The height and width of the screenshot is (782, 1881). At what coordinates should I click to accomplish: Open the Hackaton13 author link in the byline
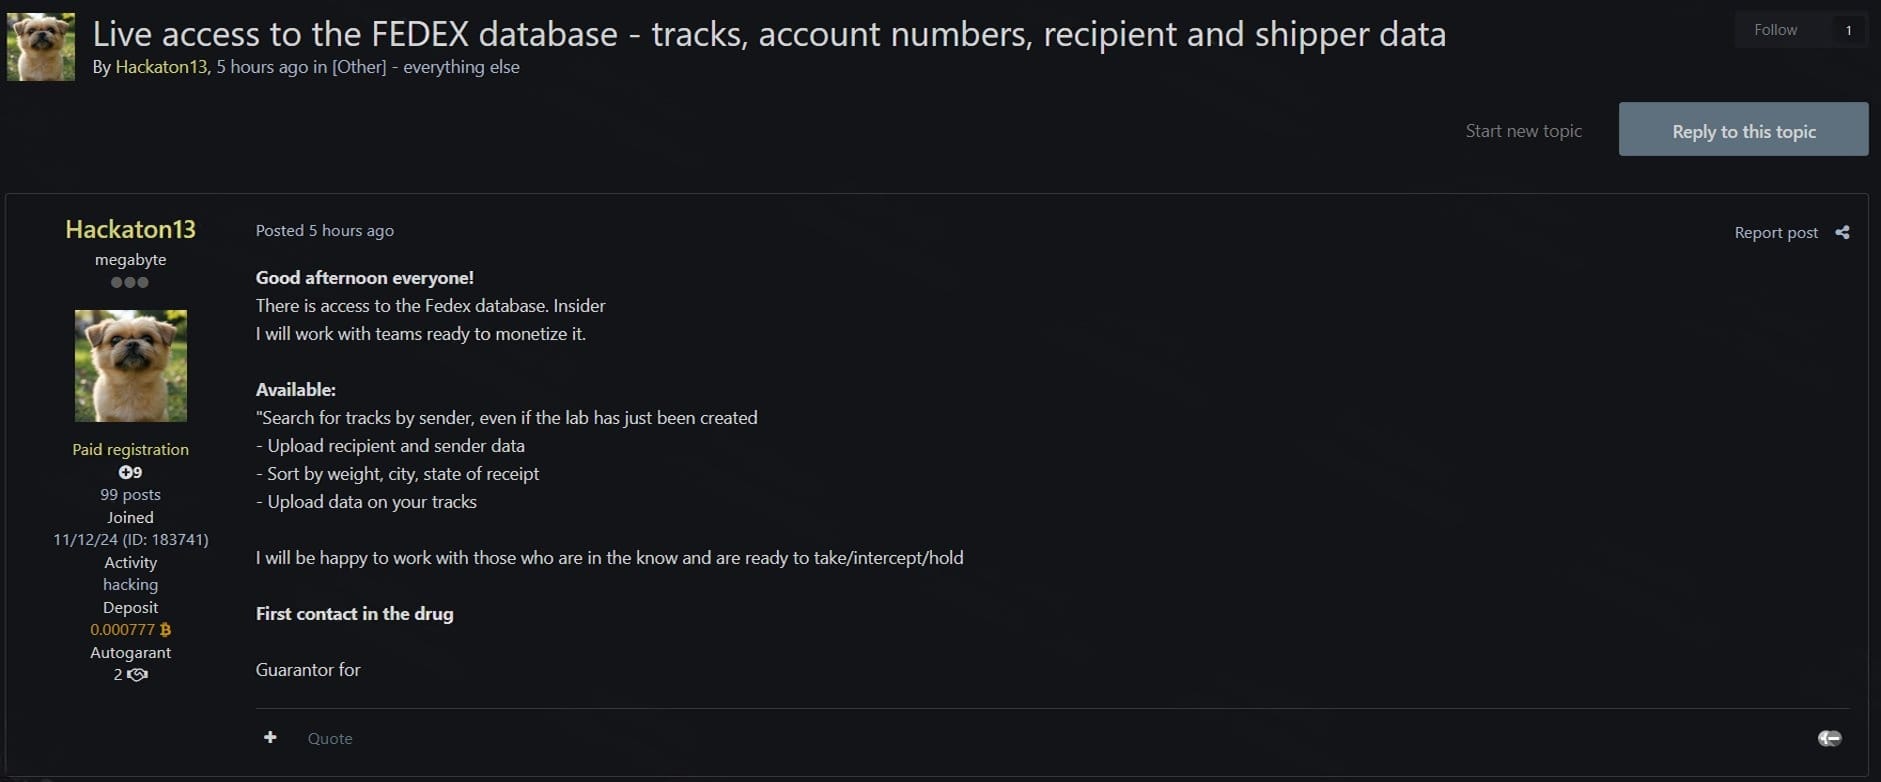[x=161, y=67]
